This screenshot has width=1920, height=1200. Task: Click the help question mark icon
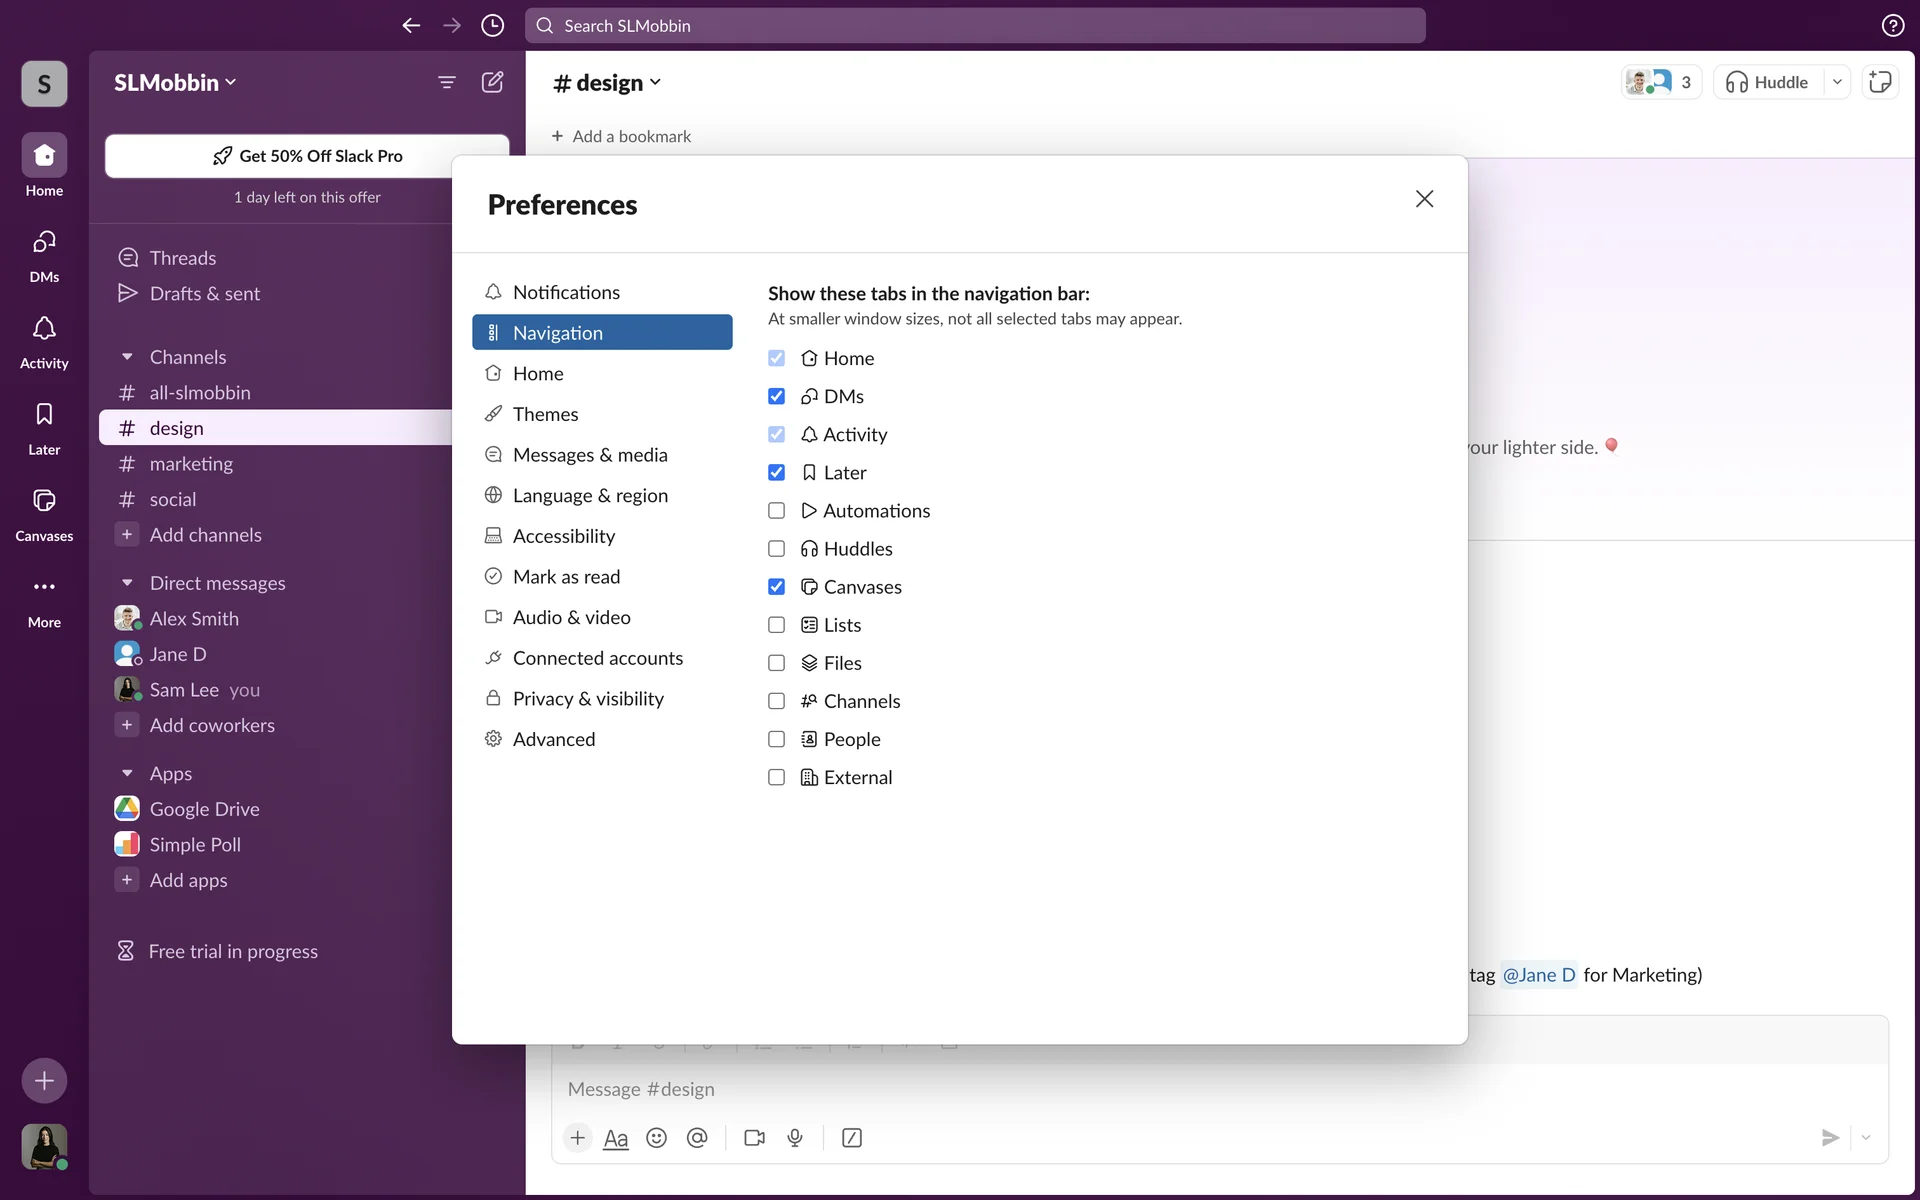(x=1892, y=26)
